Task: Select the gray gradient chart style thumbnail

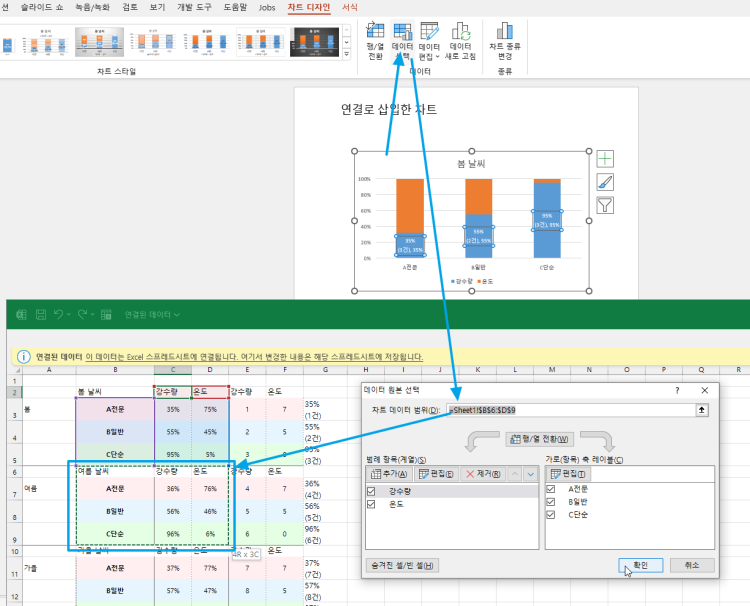Action: (99, 42)
